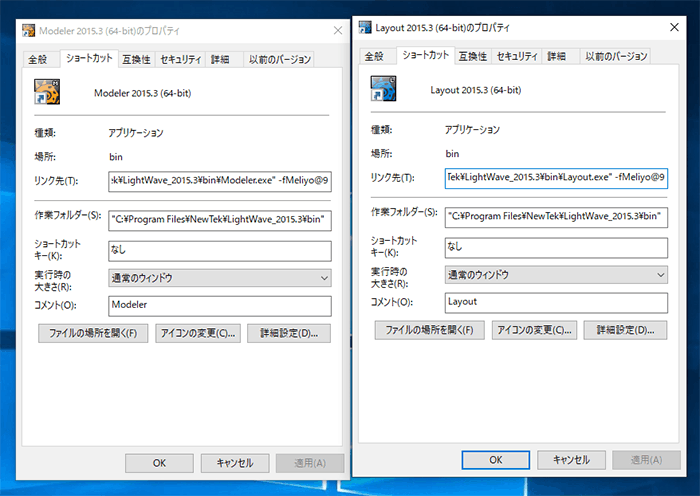Click アイコンの変更 in Modeler properties
The height and width of the screenshot is (496, 700).
pos(198,333)
